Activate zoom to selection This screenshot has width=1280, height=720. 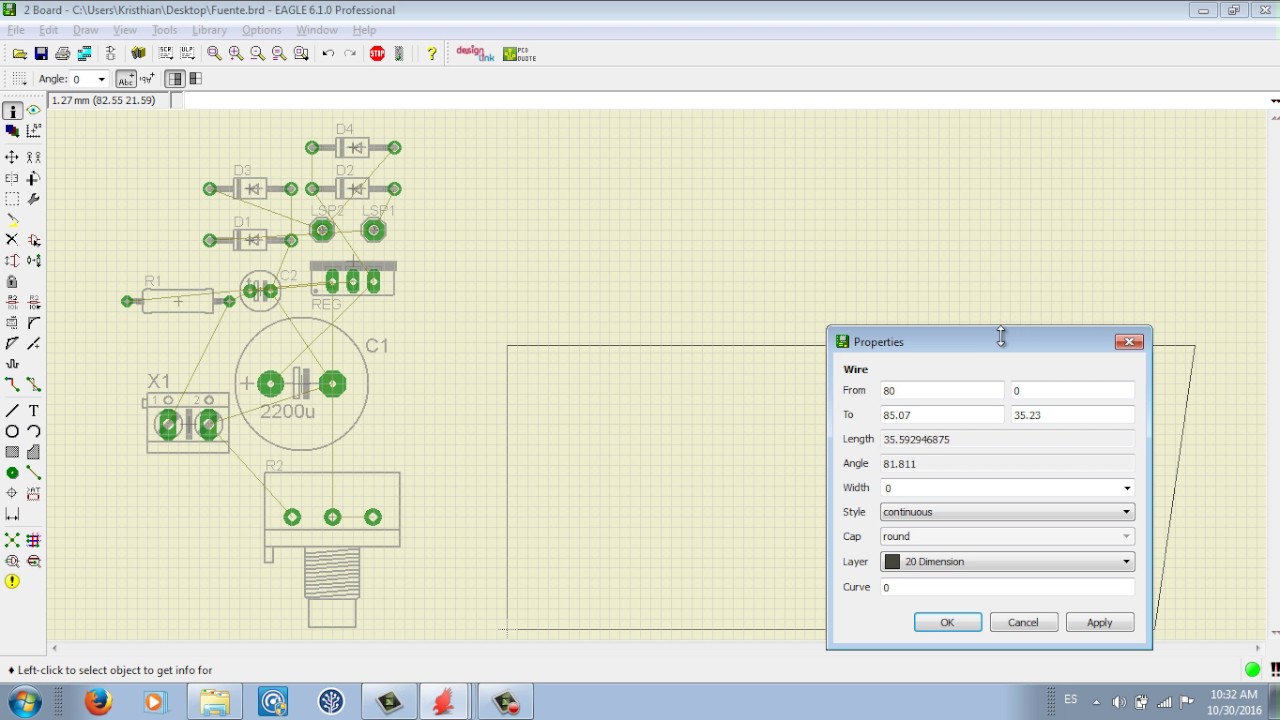pos(301,53)
